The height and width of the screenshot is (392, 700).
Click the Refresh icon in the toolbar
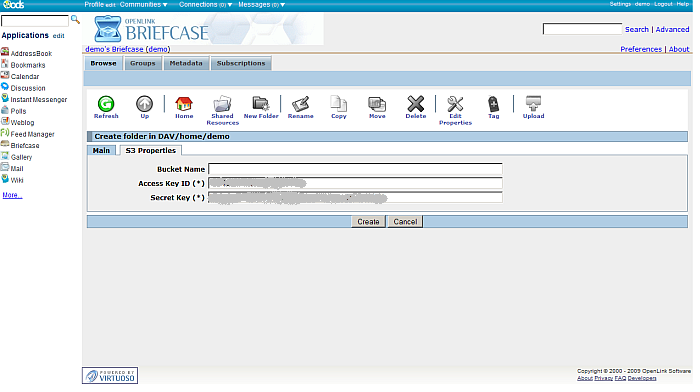[106, 104]
